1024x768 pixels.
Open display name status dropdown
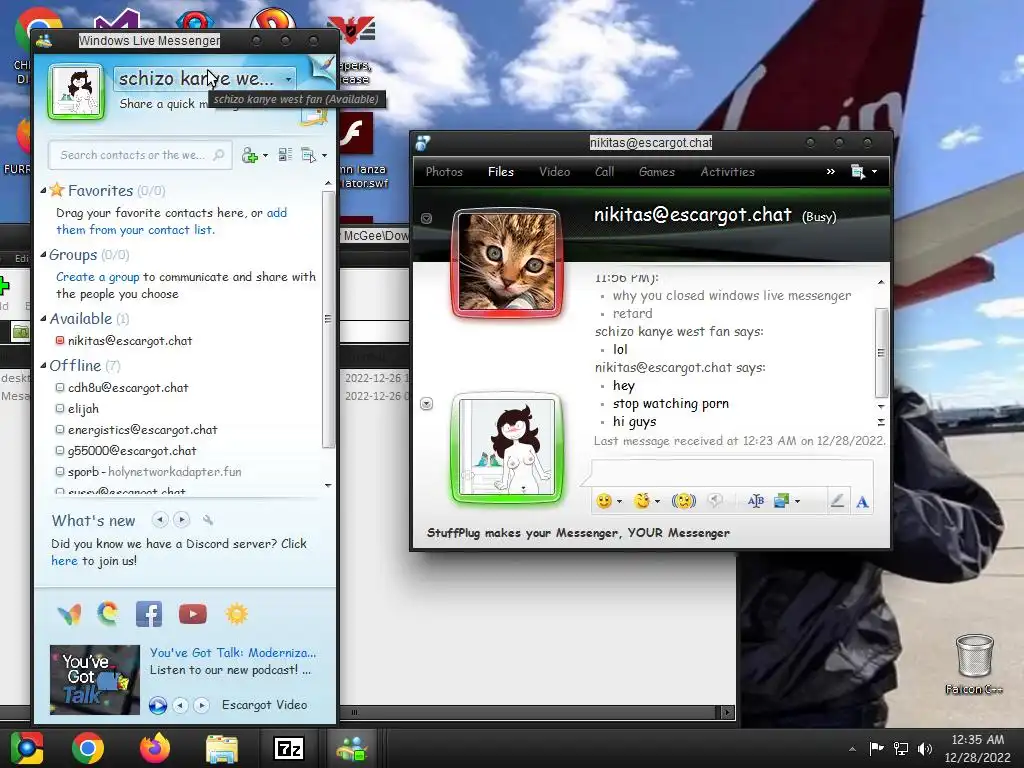[288, 79]
